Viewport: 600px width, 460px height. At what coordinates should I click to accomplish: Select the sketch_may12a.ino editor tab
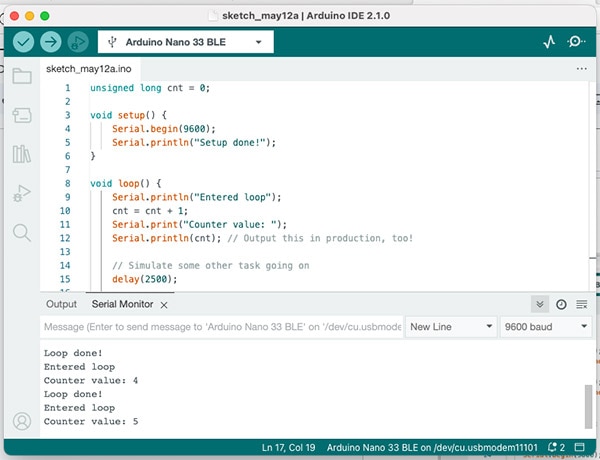86,68
